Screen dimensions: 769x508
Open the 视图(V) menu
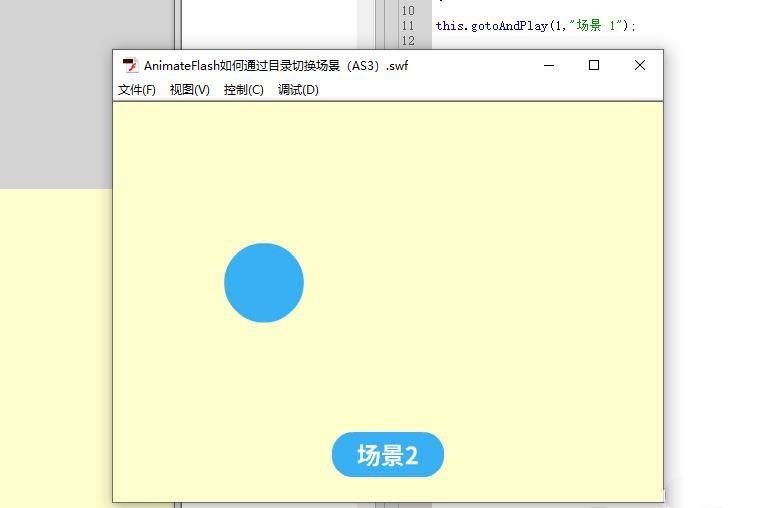coord(189,90)
